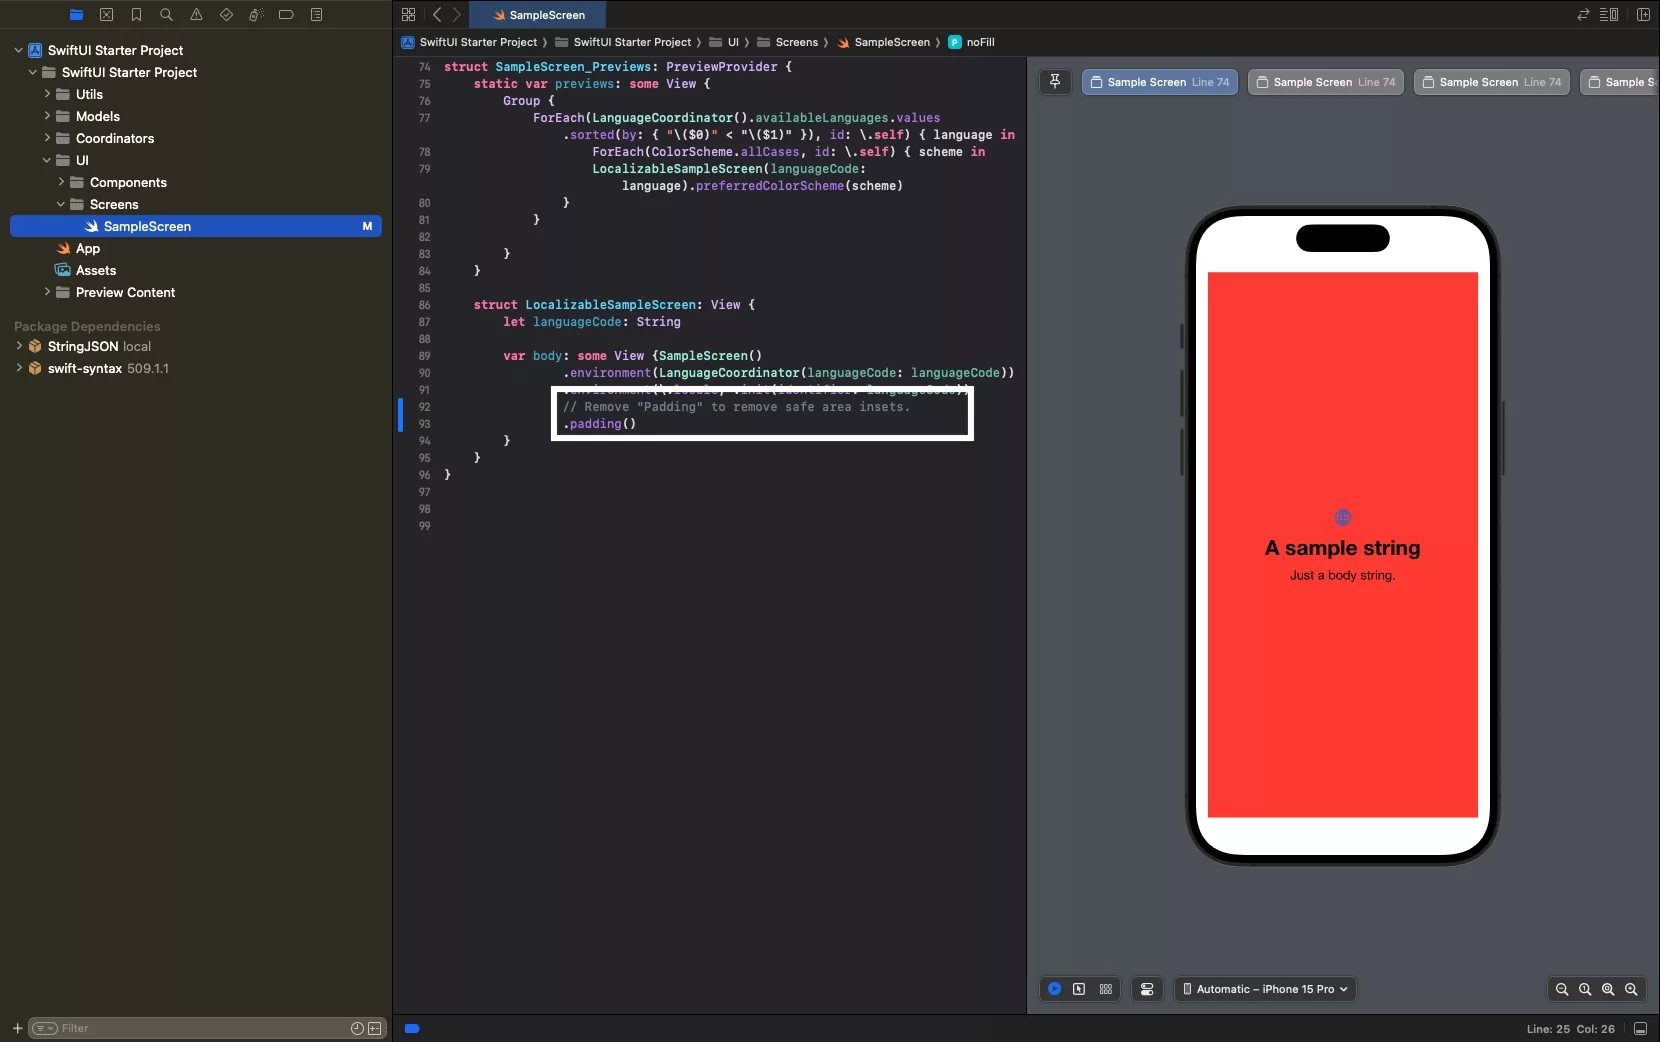
Task: Zoom preview to 100 percent
Action: click(1585, 989)
